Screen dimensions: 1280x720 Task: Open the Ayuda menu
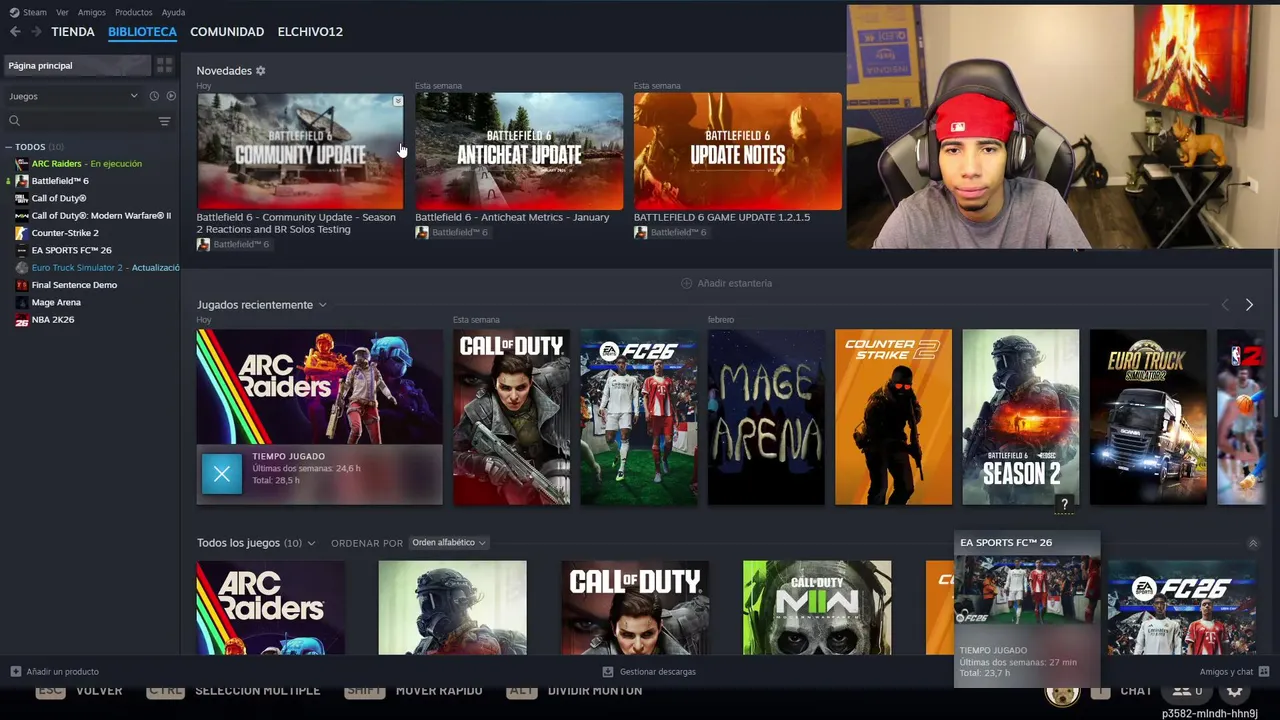173,12
